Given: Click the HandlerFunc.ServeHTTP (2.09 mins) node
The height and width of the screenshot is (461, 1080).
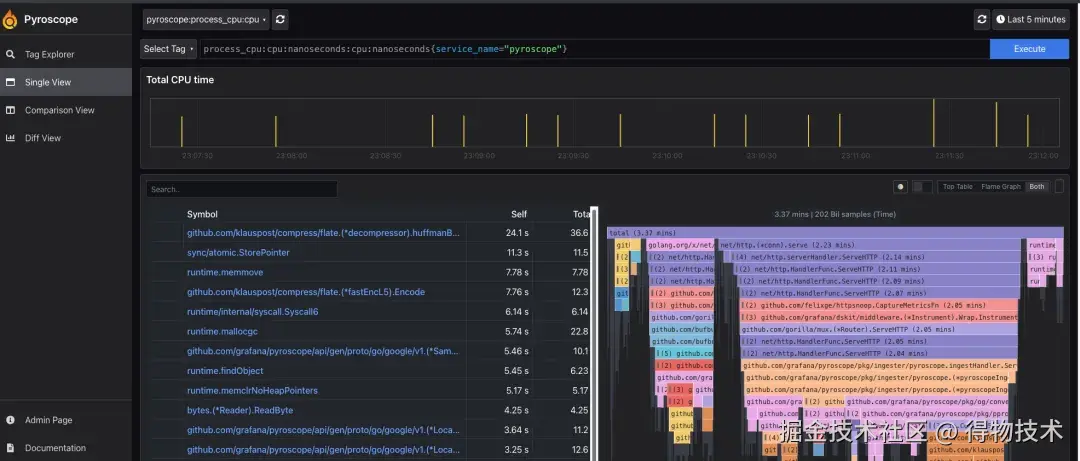Looking at the screenshot, I should 878,281.
